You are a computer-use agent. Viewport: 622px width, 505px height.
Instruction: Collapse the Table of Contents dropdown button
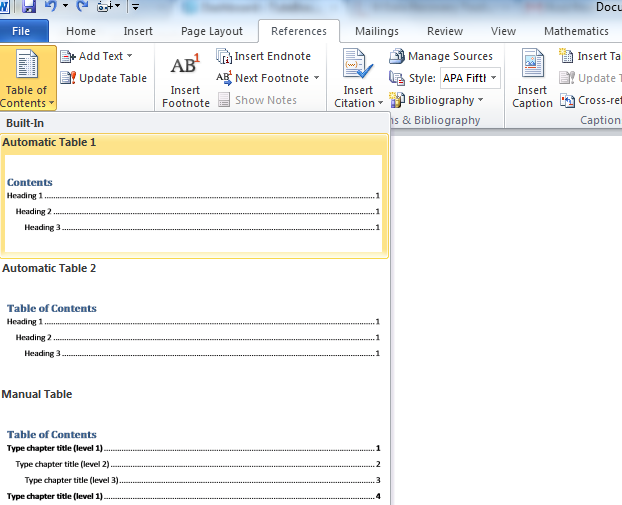[x=28, y=78]
